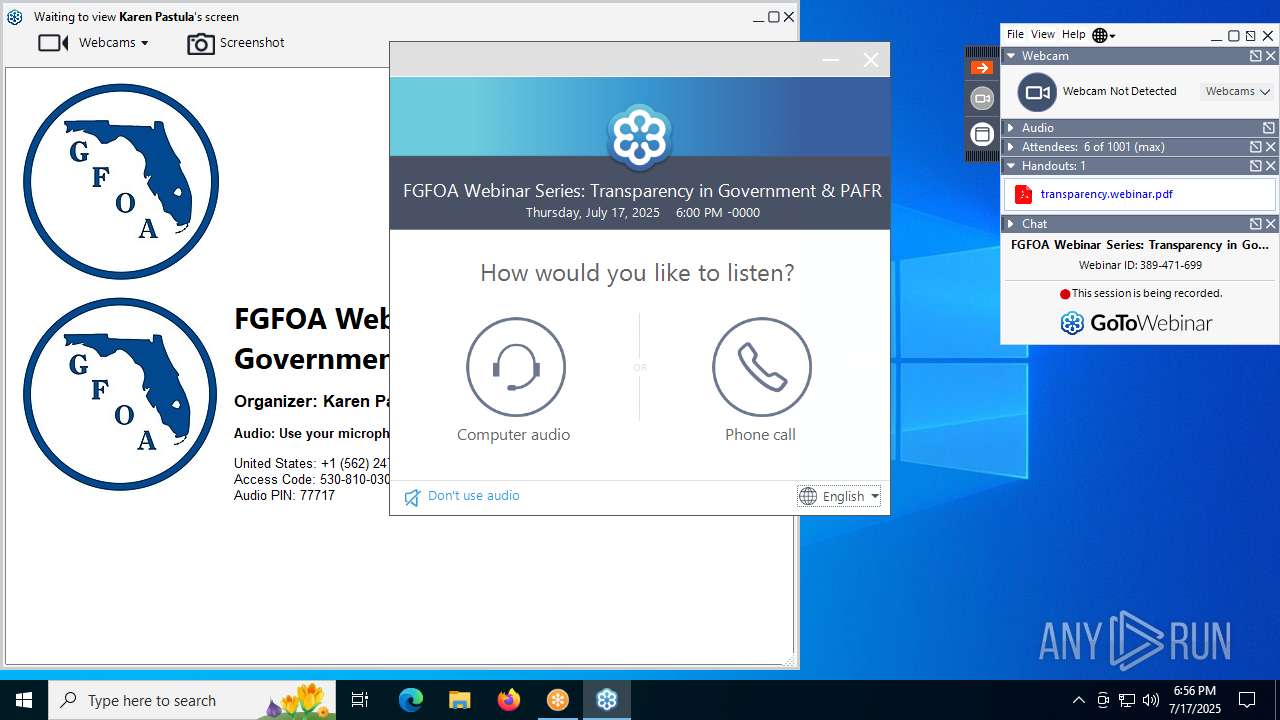Click the GoToWebinar logo in control panel

[x=1136, y=323]
